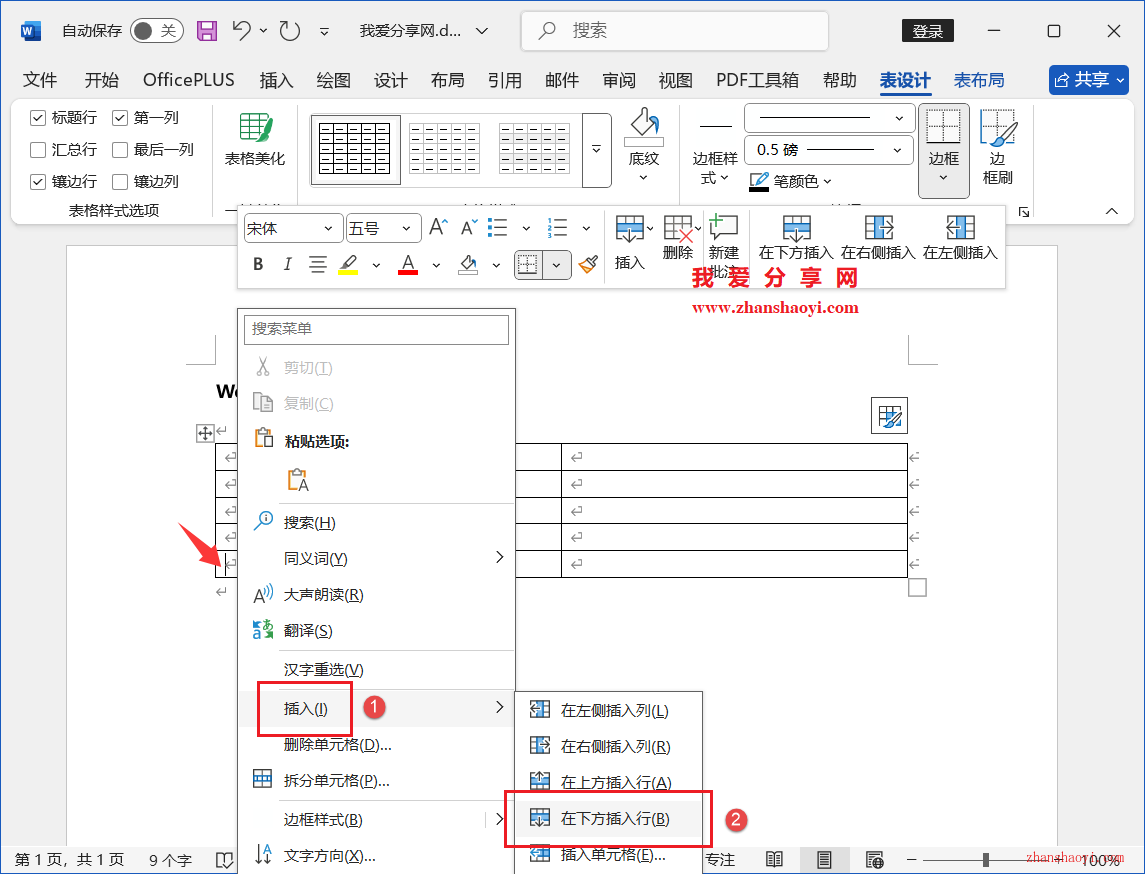1145x874 pixels.
Task: Toggle Italic in the mini toolbar
Action: point(287,264)
